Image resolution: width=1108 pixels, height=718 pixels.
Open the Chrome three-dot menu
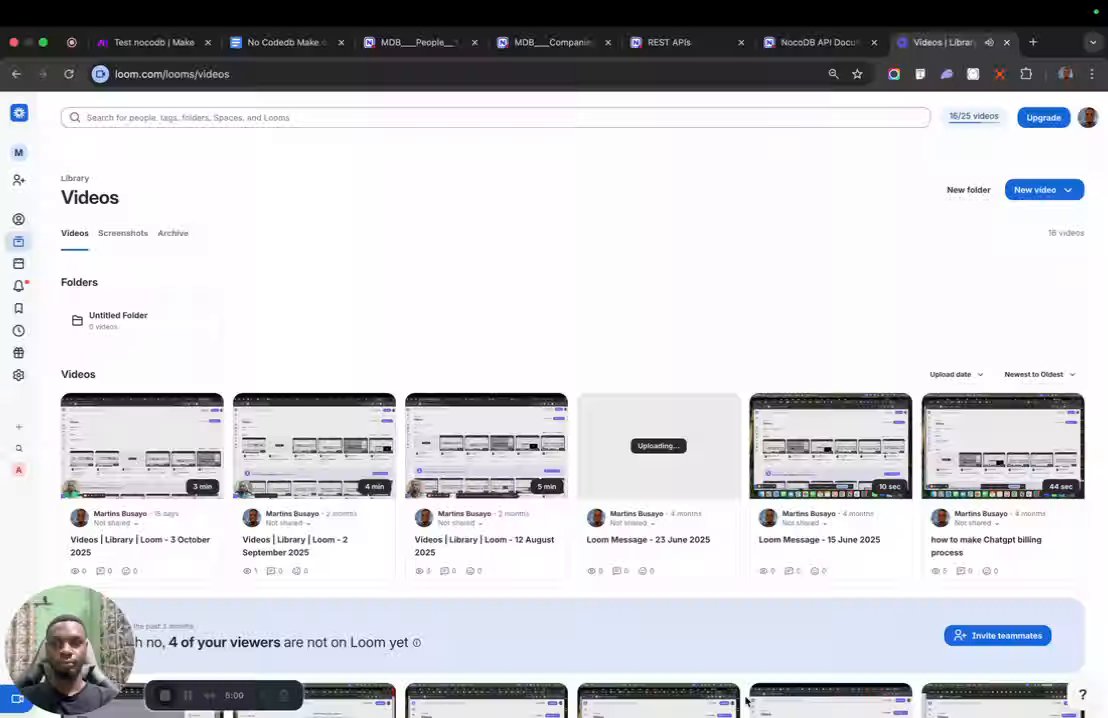pos(1092,74)
